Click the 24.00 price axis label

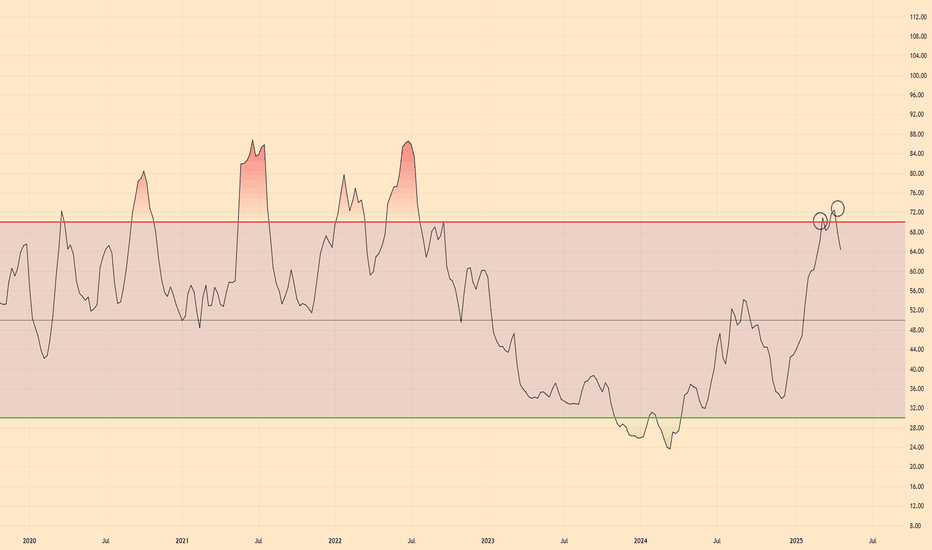(918, 447)
